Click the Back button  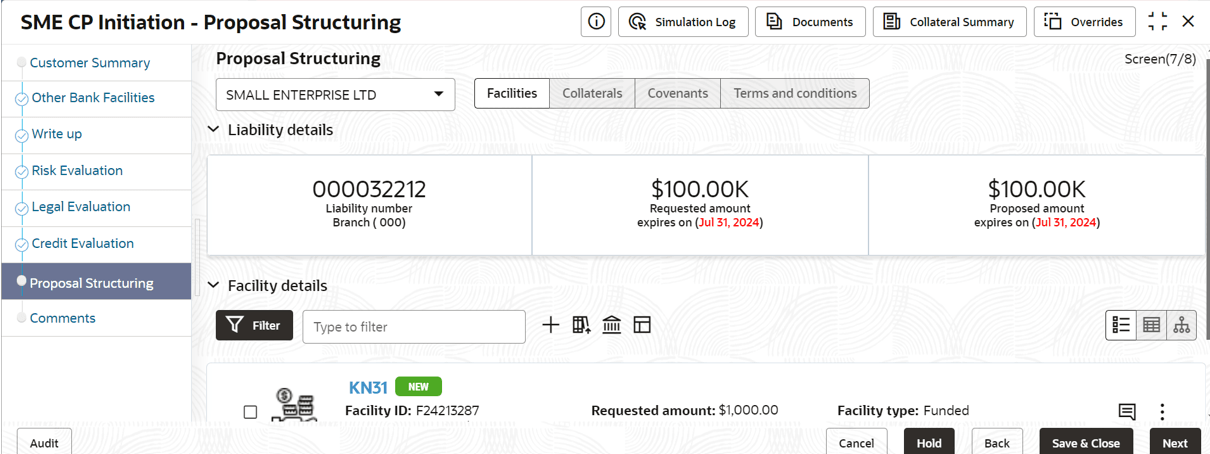[996, 443]
